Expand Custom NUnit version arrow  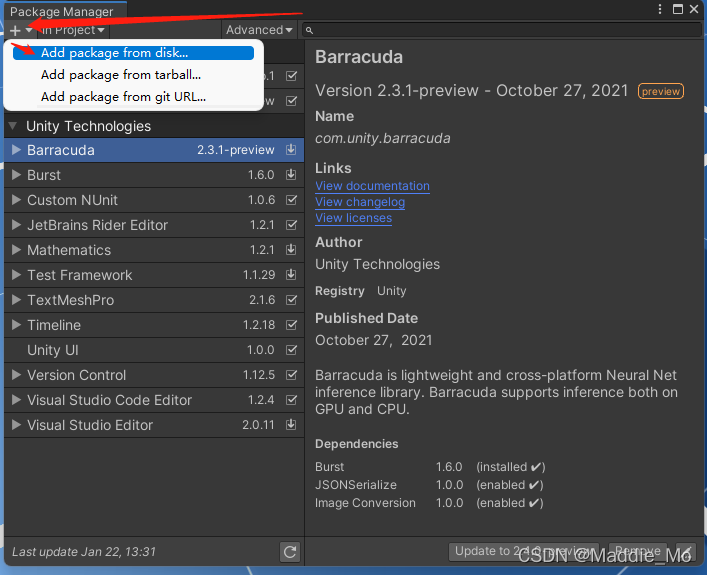click(x=16, y=200)
